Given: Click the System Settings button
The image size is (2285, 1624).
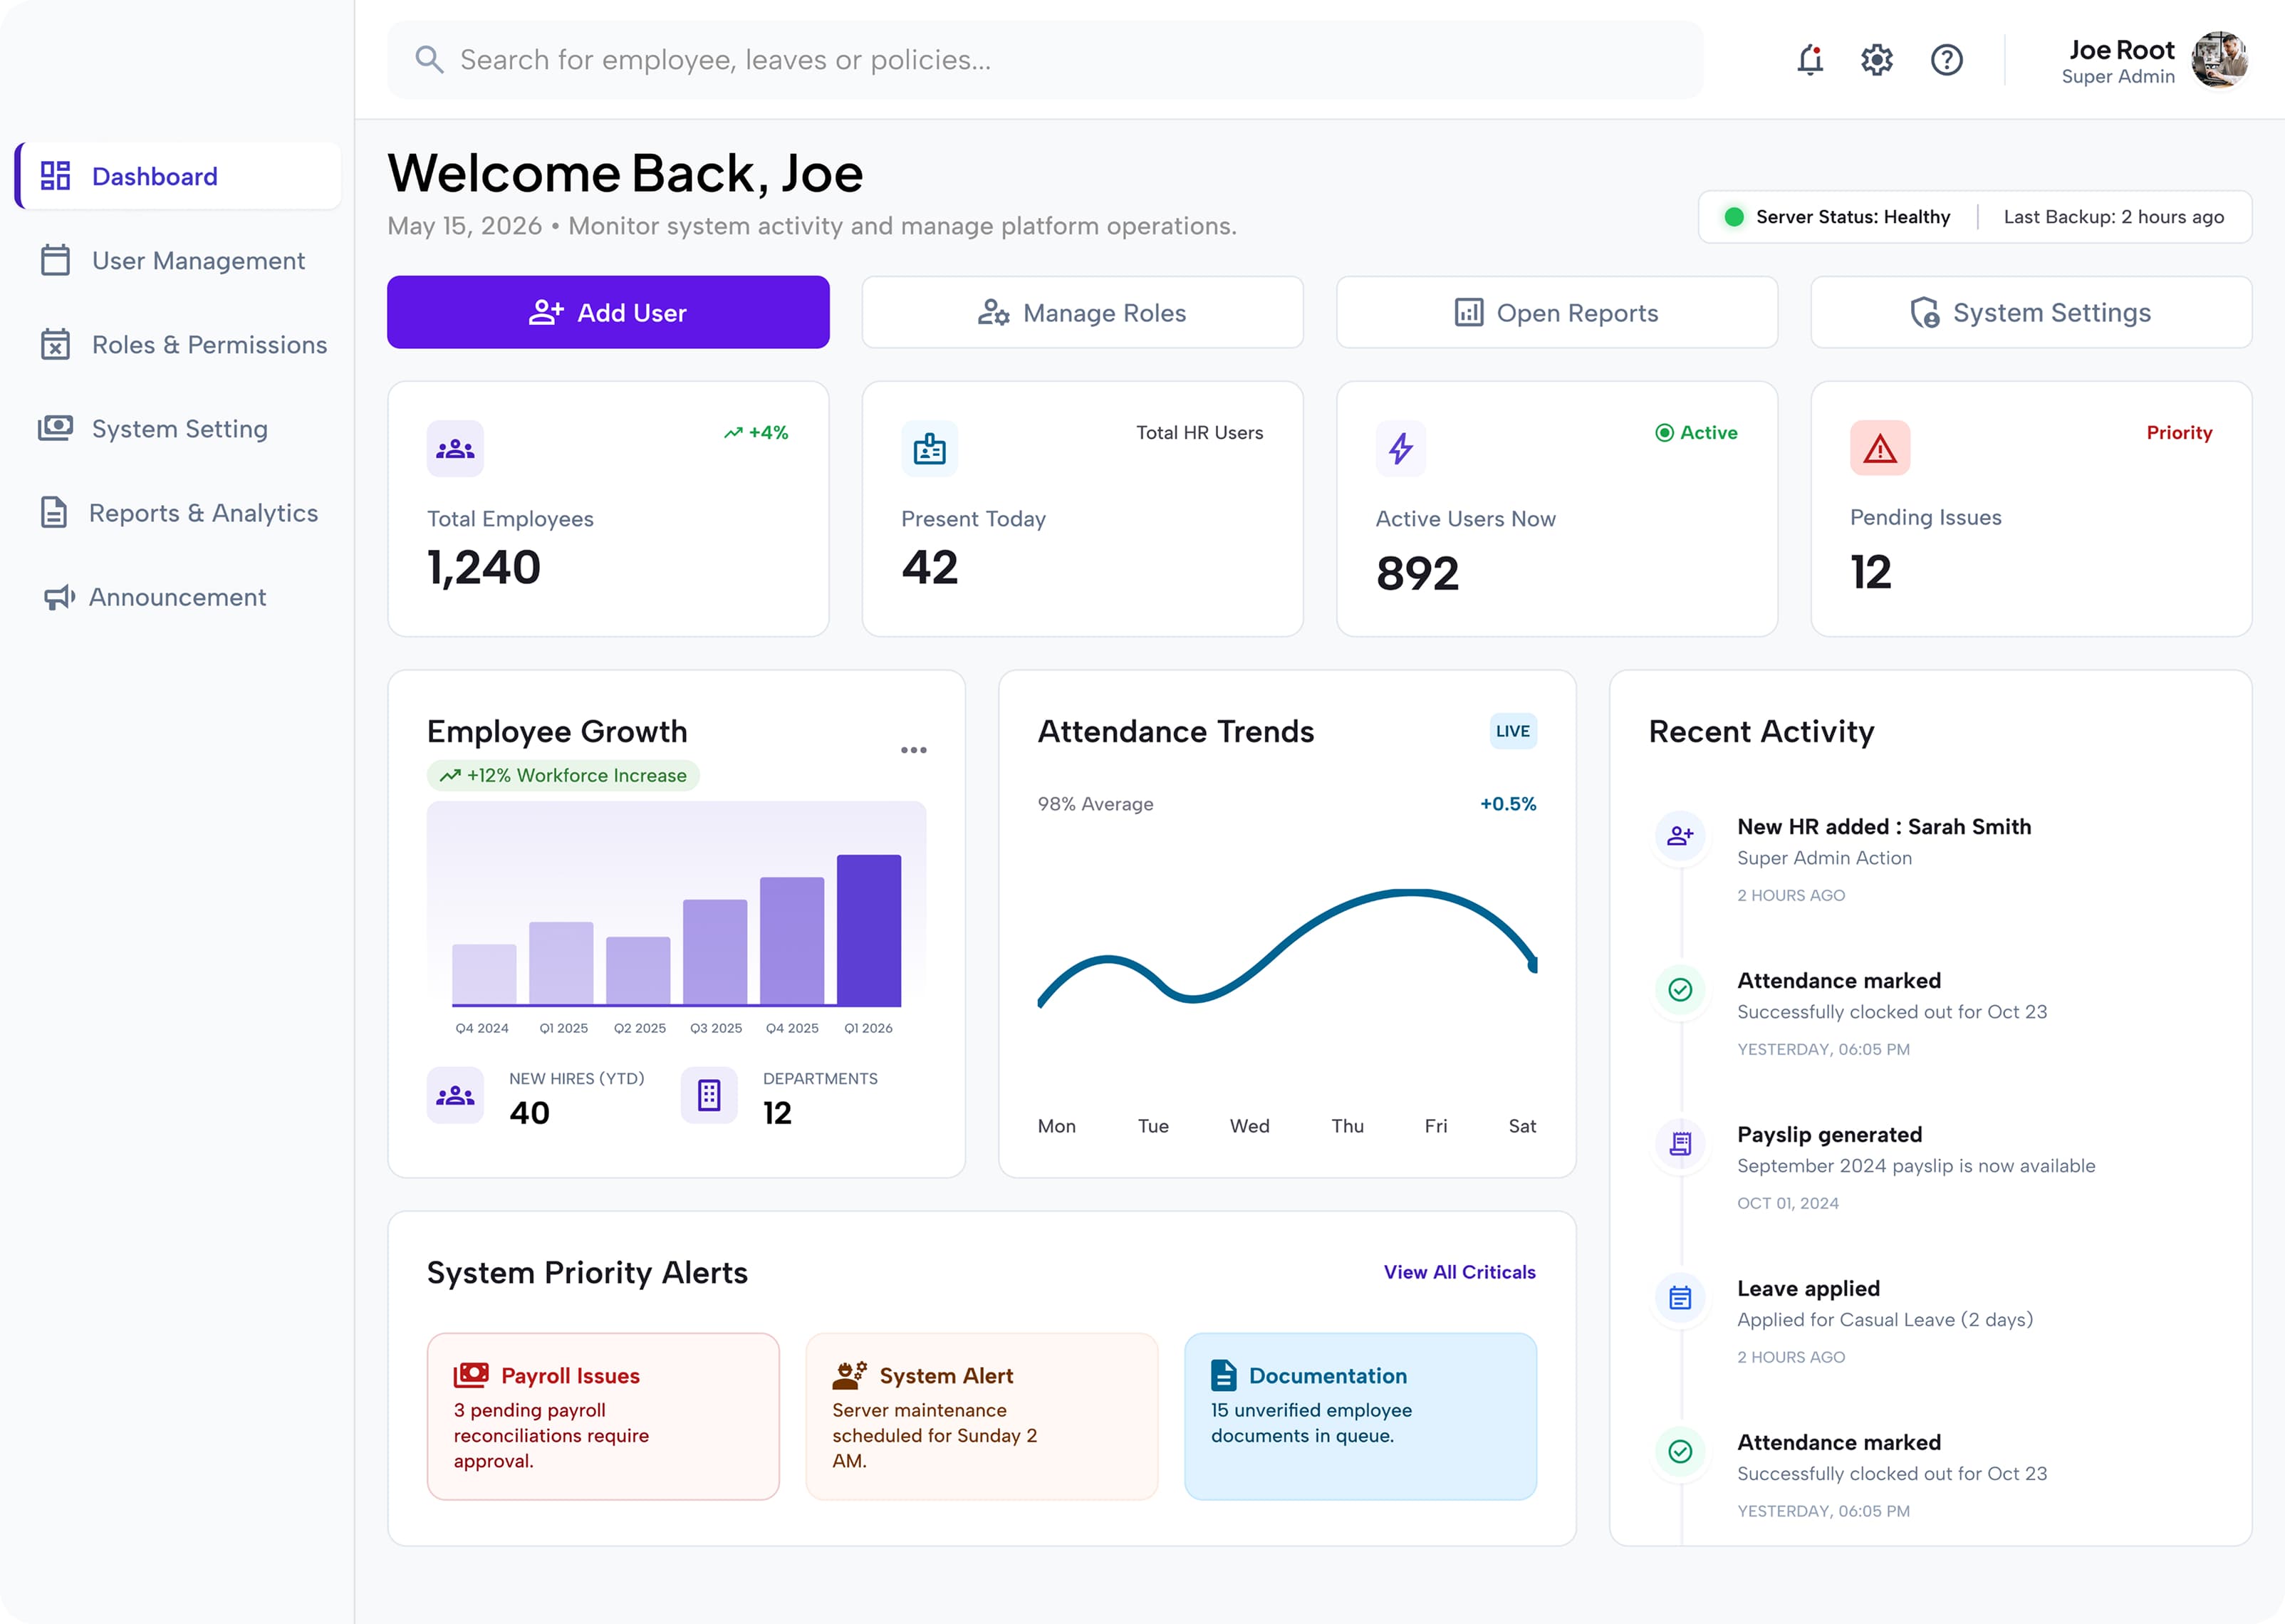Looking at the screenshot, I should click(x=2031, y=312).
